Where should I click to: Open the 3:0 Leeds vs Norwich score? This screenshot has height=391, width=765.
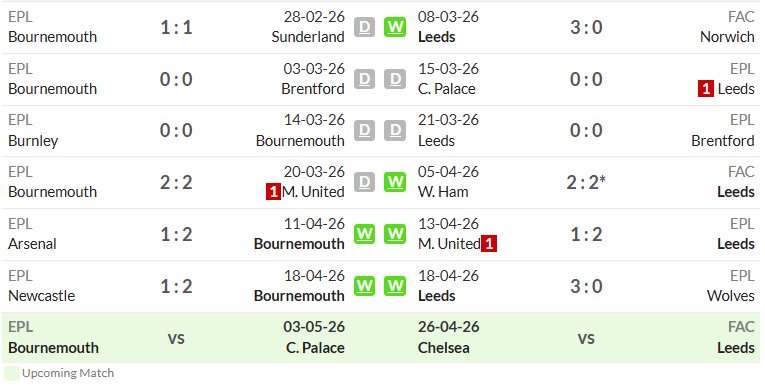[586, 27]
